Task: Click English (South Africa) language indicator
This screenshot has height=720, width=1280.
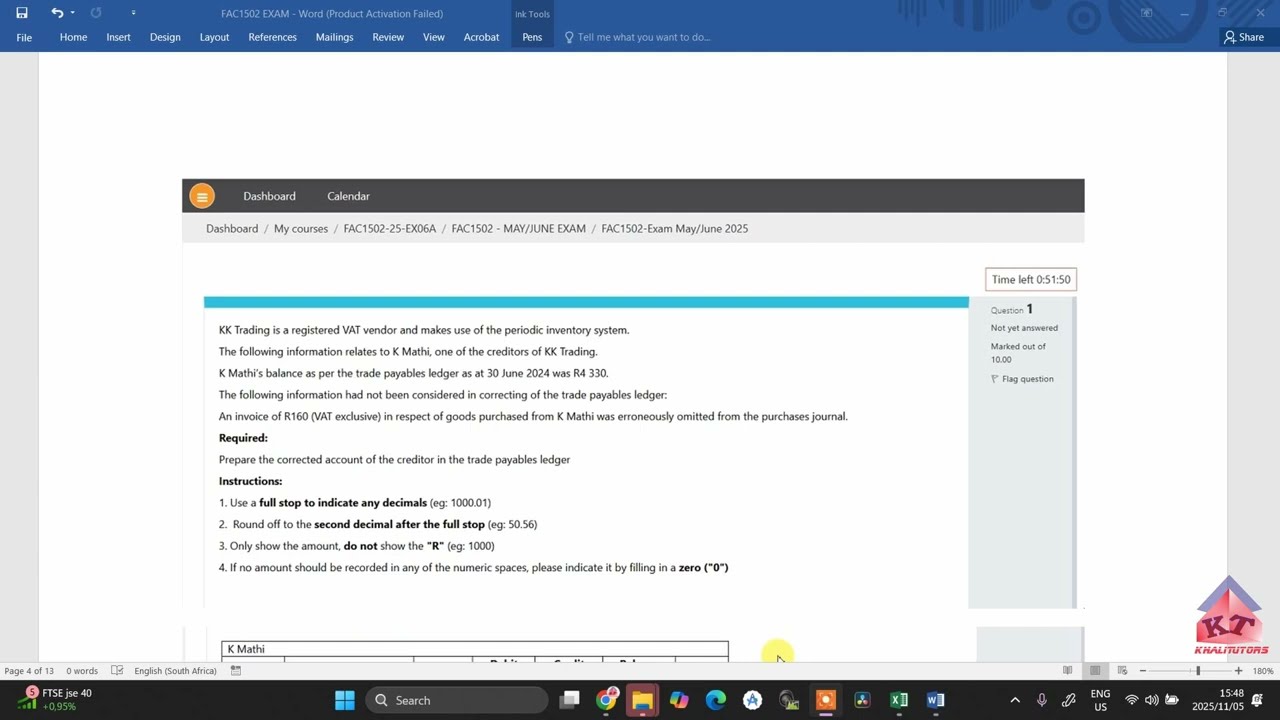Action: click(176, 671)
